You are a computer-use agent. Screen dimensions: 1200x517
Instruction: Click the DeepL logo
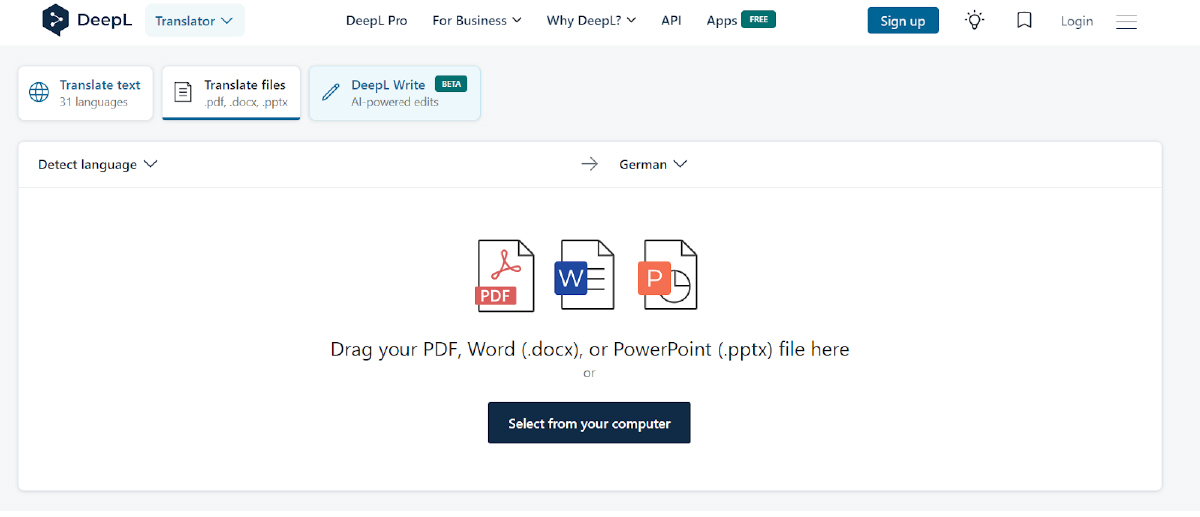[88, 20]
